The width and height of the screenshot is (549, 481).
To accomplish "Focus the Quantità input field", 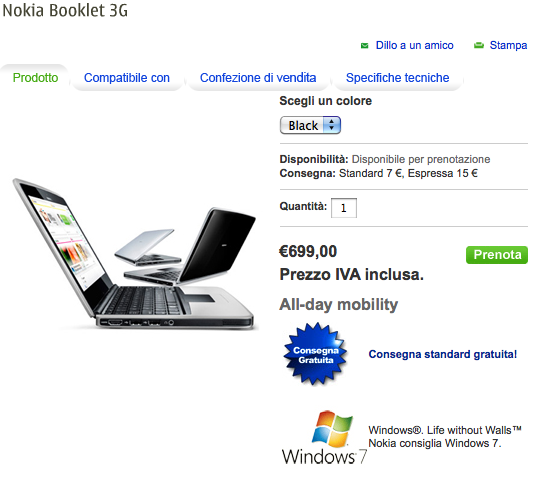I will pos(344,208).
